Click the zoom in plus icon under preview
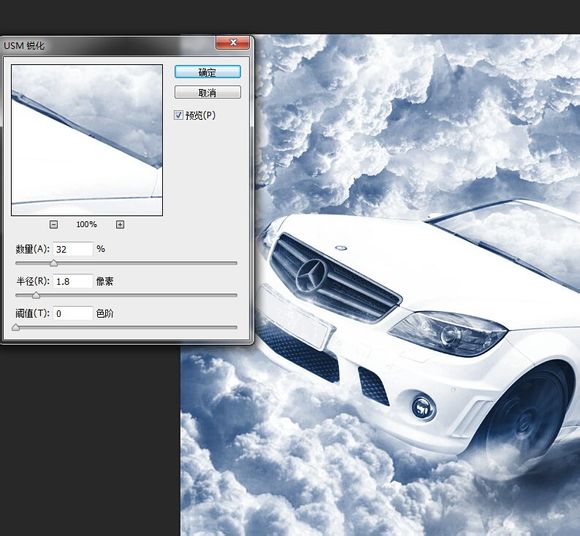Image resolution: width=580 pixels, height=536 pixels. [120, 225]
